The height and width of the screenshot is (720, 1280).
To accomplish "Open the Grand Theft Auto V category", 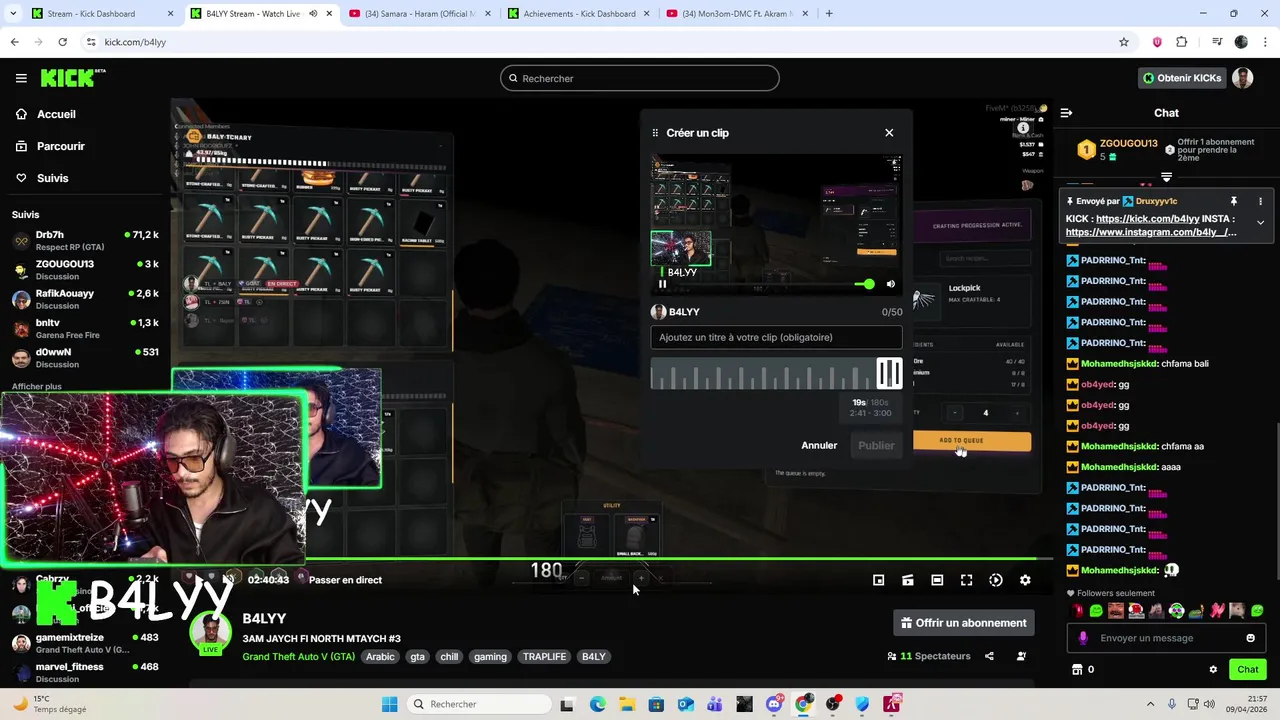I will [x=298, y=657].
